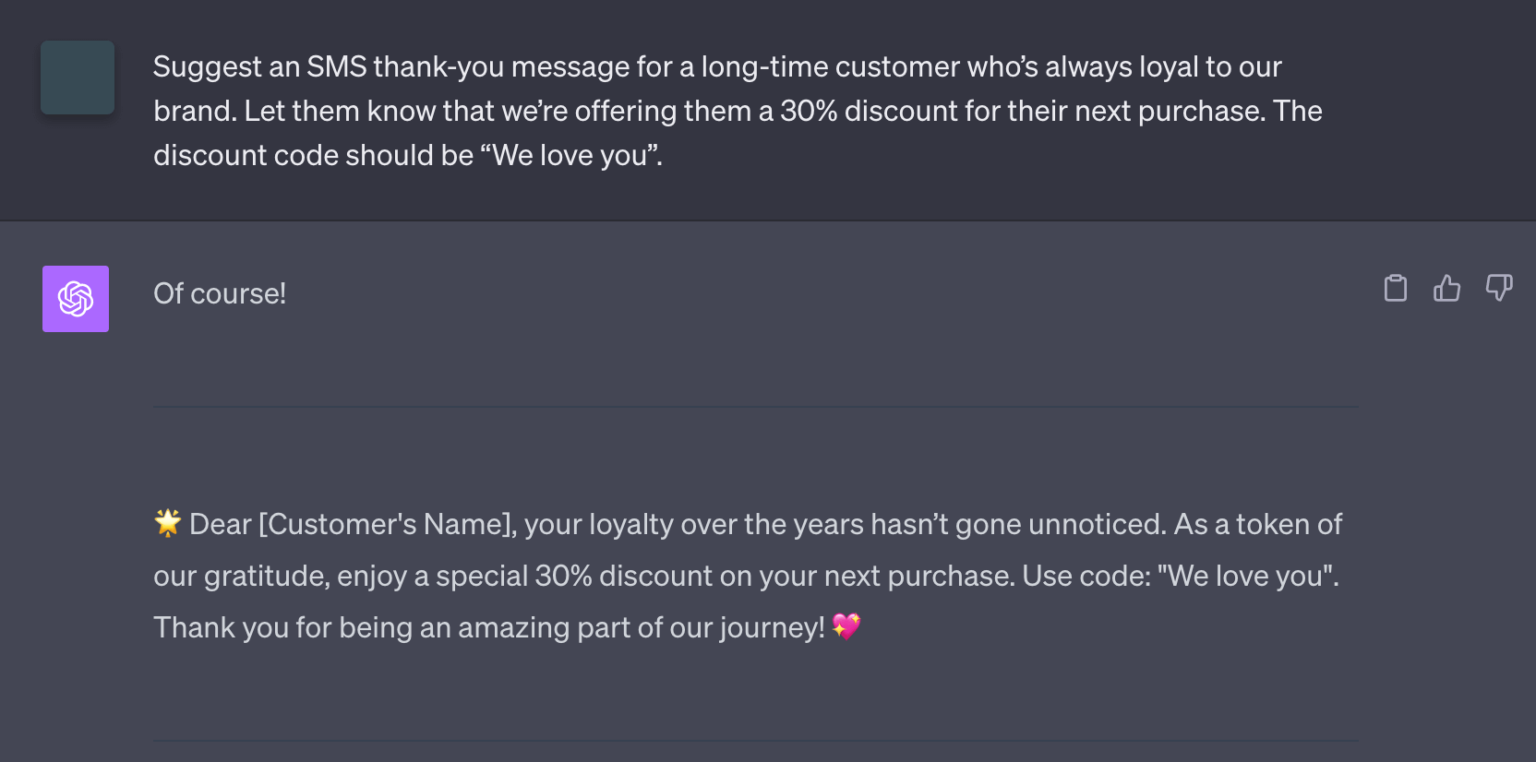The image size is (1536, 762).
Task: Select the user avatar square
Action: [77, 77]
